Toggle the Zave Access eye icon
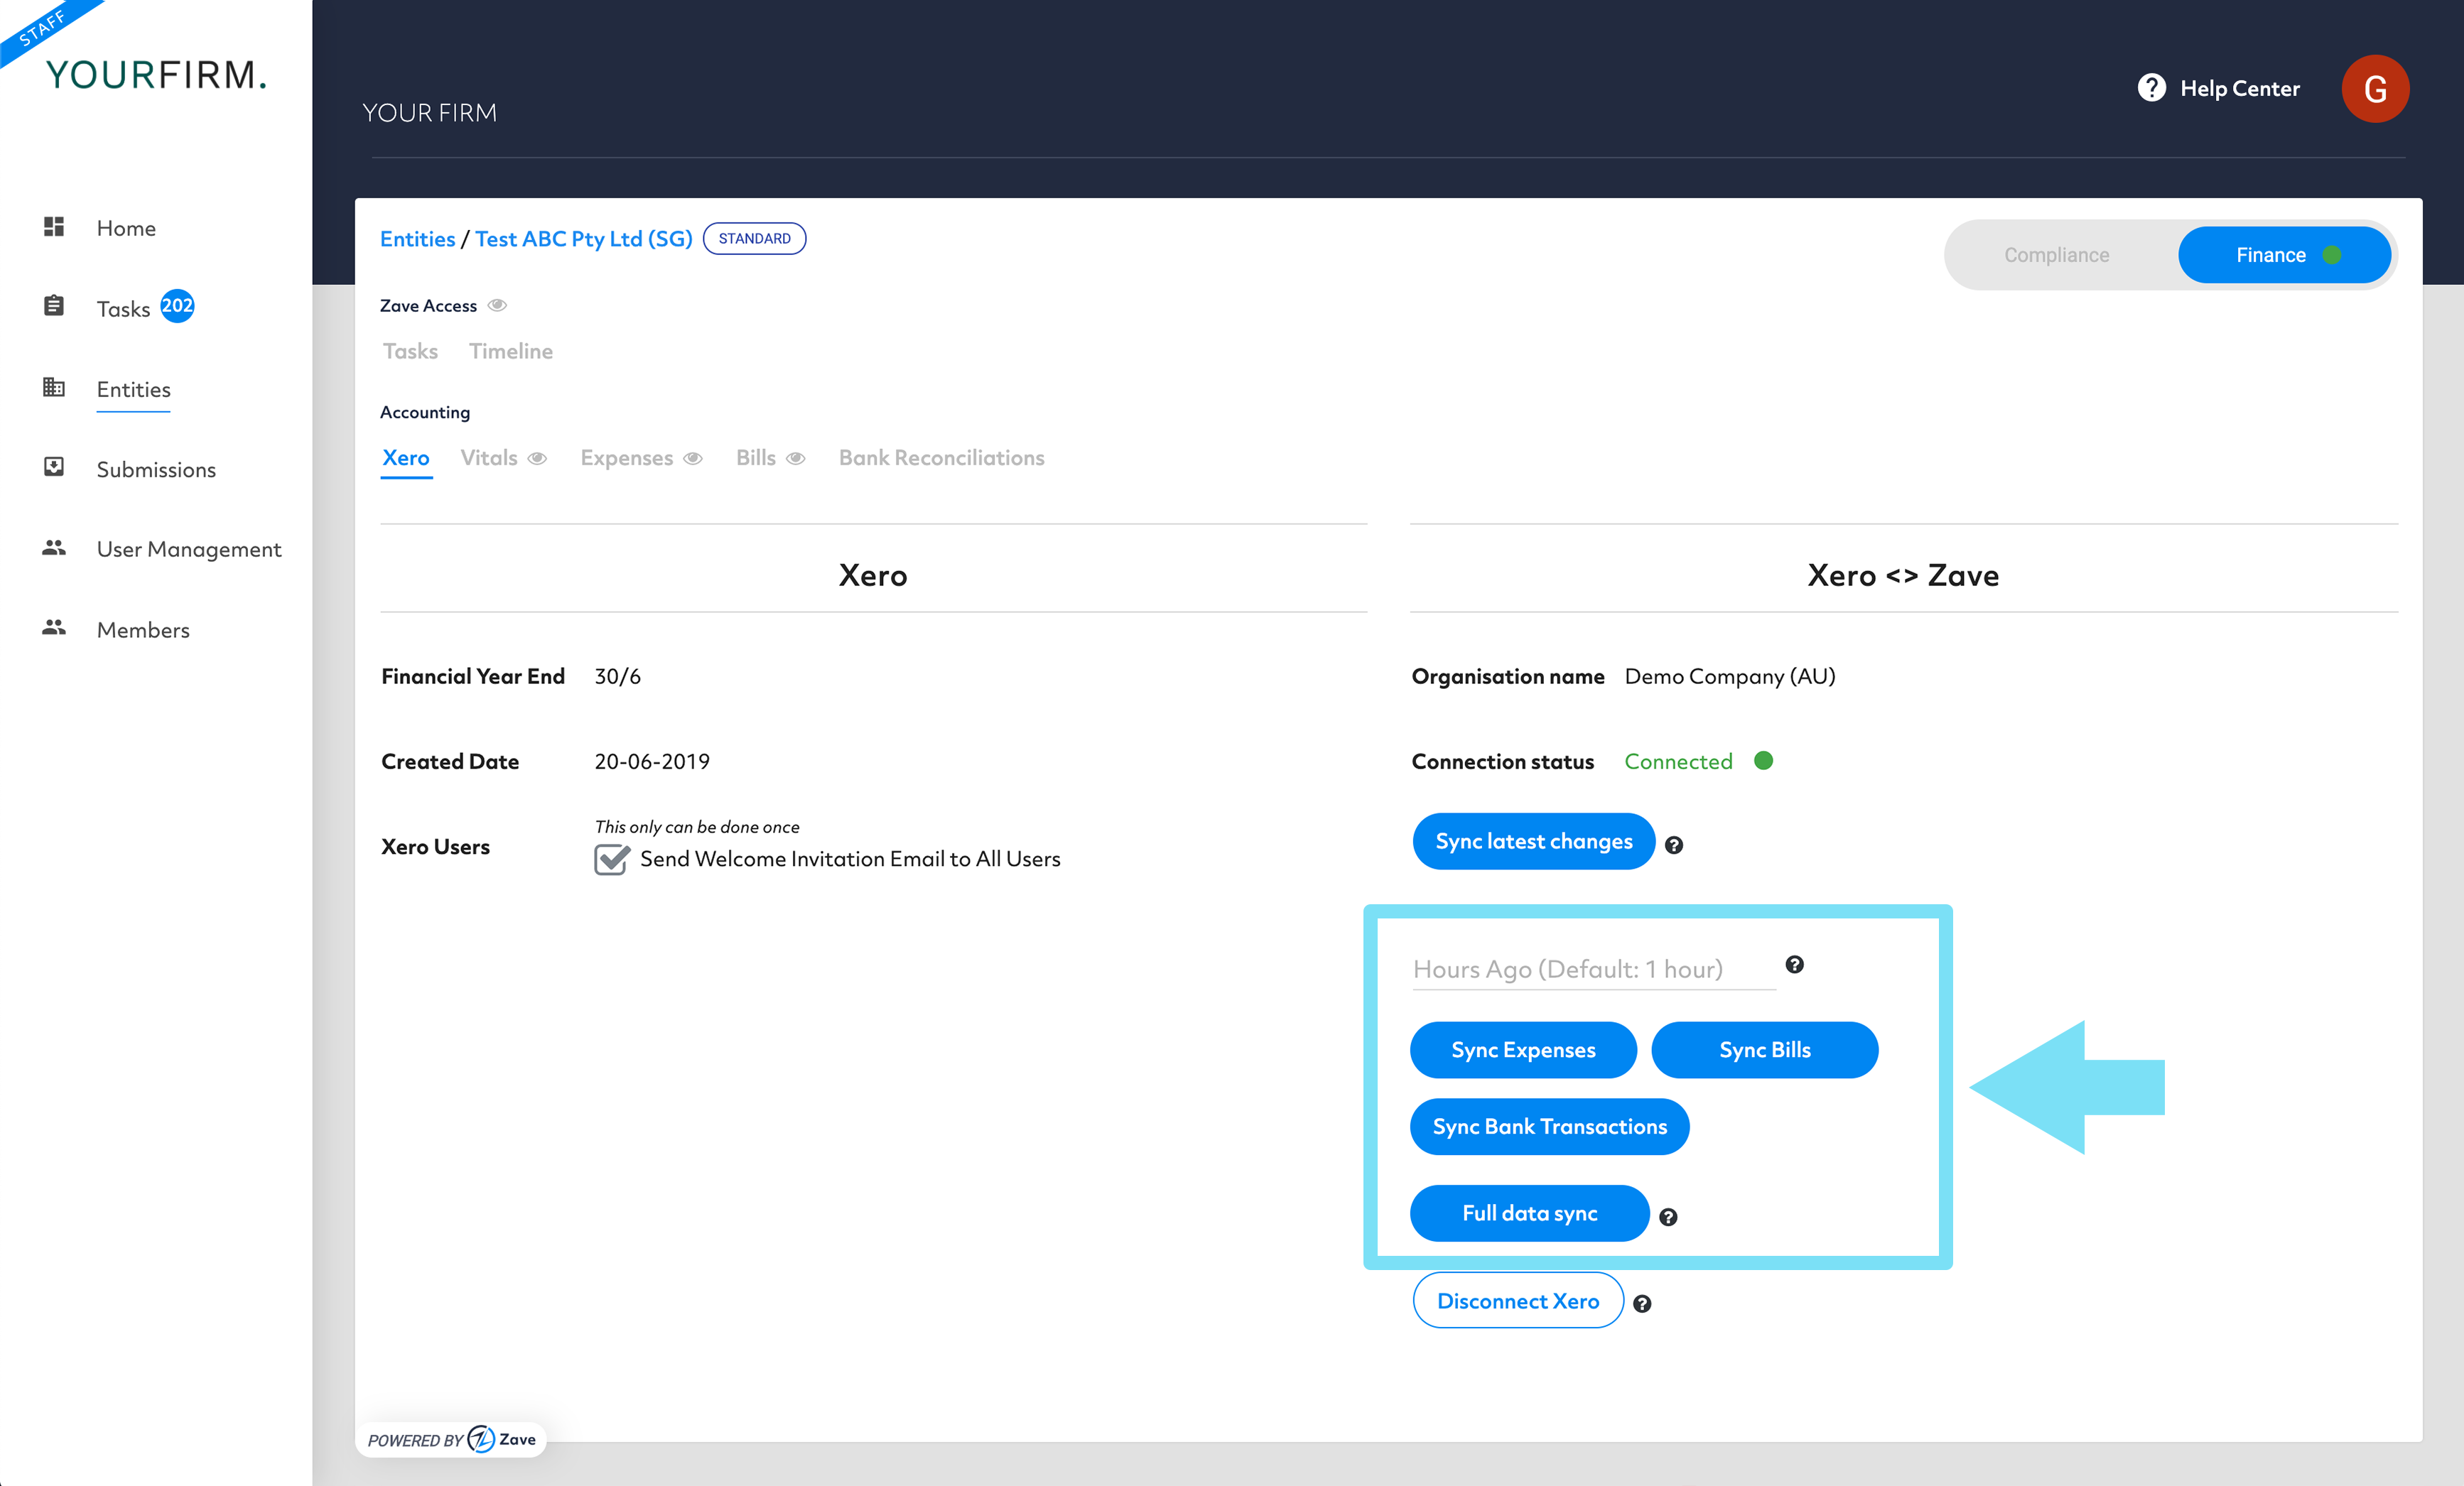This screenshot has height=1486, width=2464. (x=497, y=305)
